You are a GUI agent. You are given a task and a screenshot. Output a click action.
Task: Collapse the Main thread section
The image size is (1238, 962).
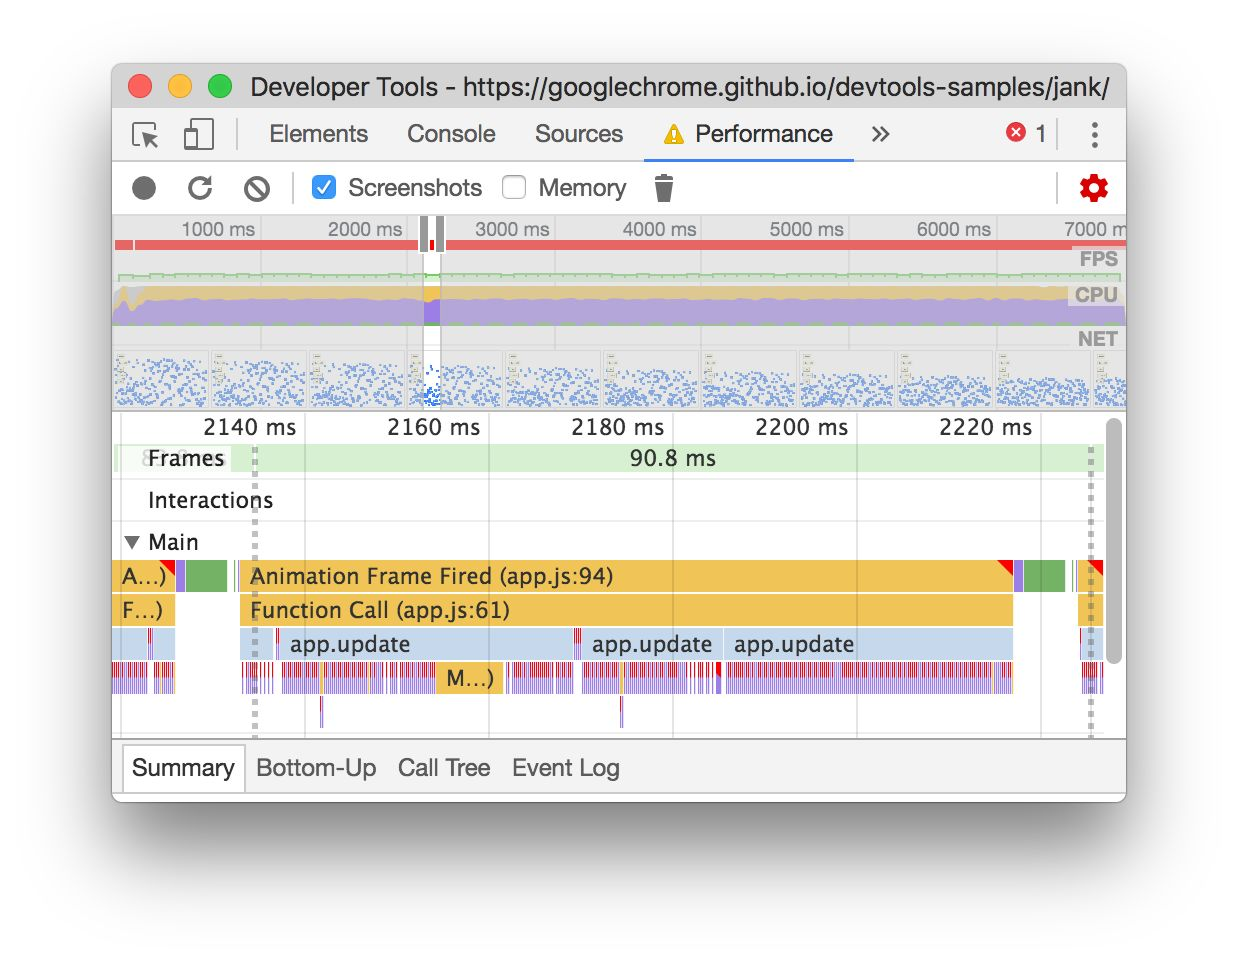coord(132,542)
